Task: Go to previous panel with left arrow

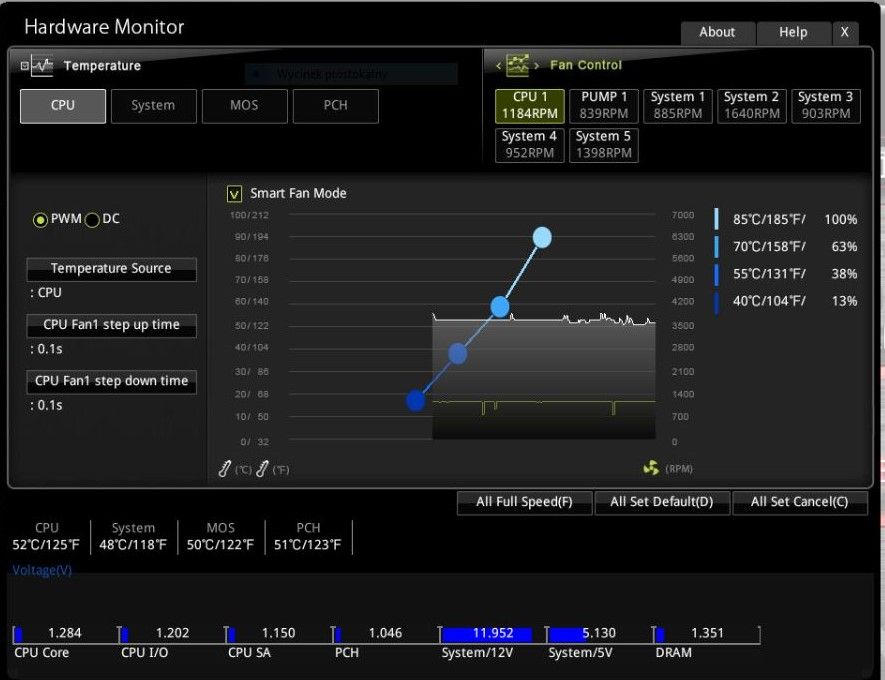Action: [x=498, y=65]
